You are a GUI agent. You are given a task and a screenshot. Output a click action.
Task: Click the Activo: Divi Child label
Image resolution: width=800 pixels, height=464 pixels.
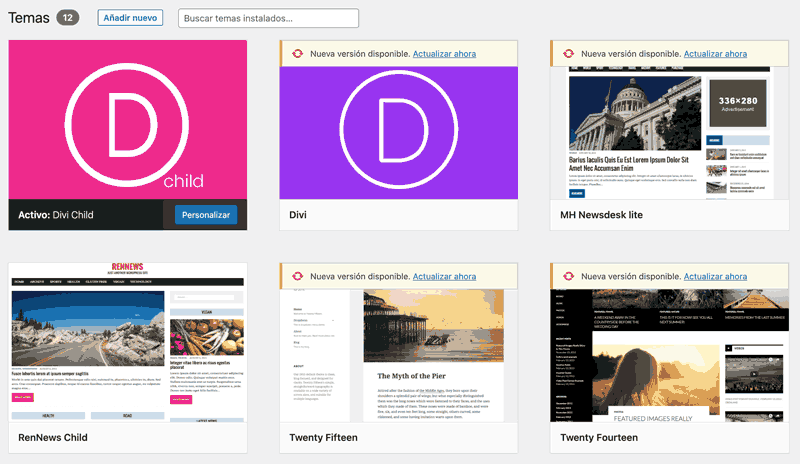(x=56, y=215)
